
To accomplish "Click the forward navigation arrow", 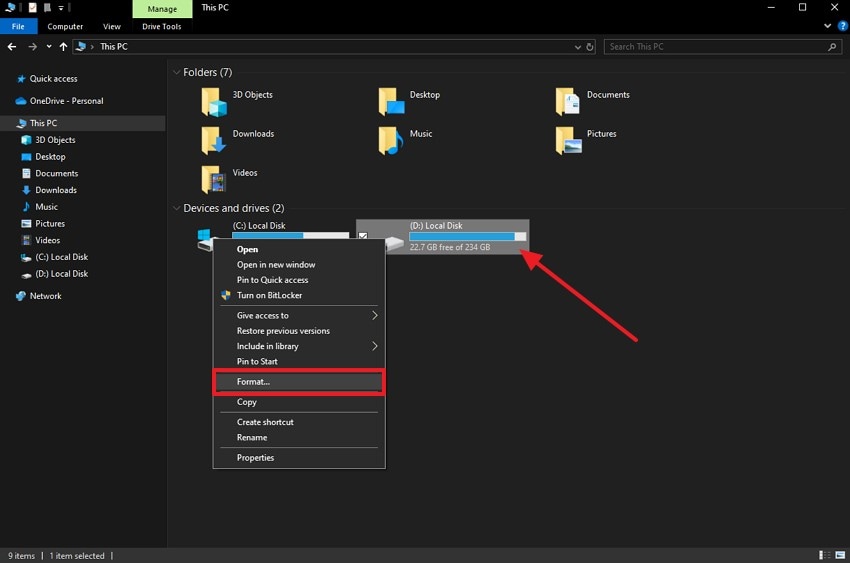I will click(x=33, y=47).
